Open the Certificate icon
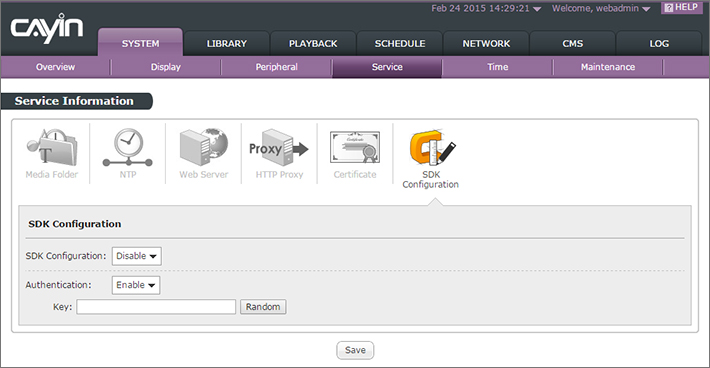Screen dimensions: 710x368 point(355,148)
